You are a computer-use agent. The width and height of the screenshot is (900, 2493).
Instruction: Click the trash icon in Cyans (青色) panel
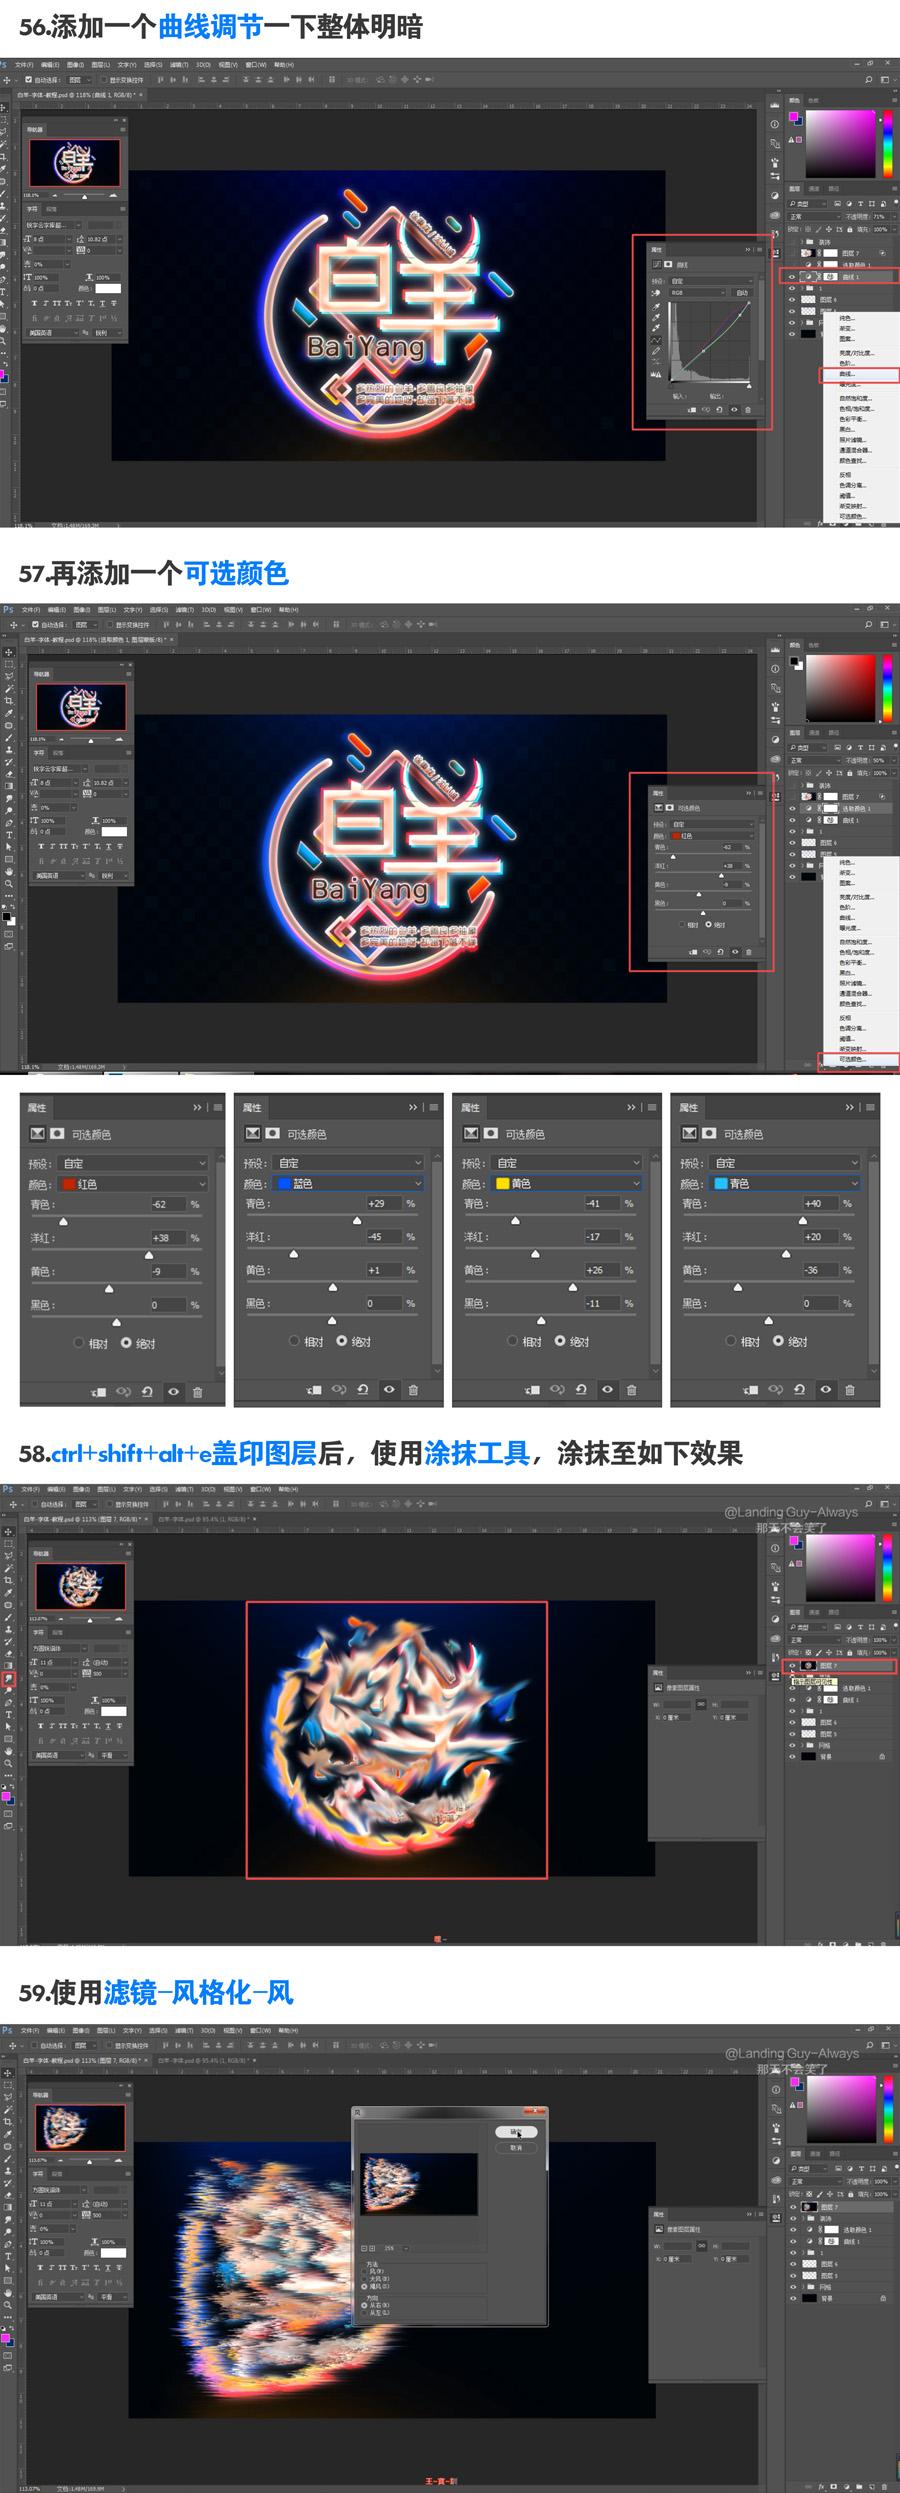click(x=849, y=1390)
